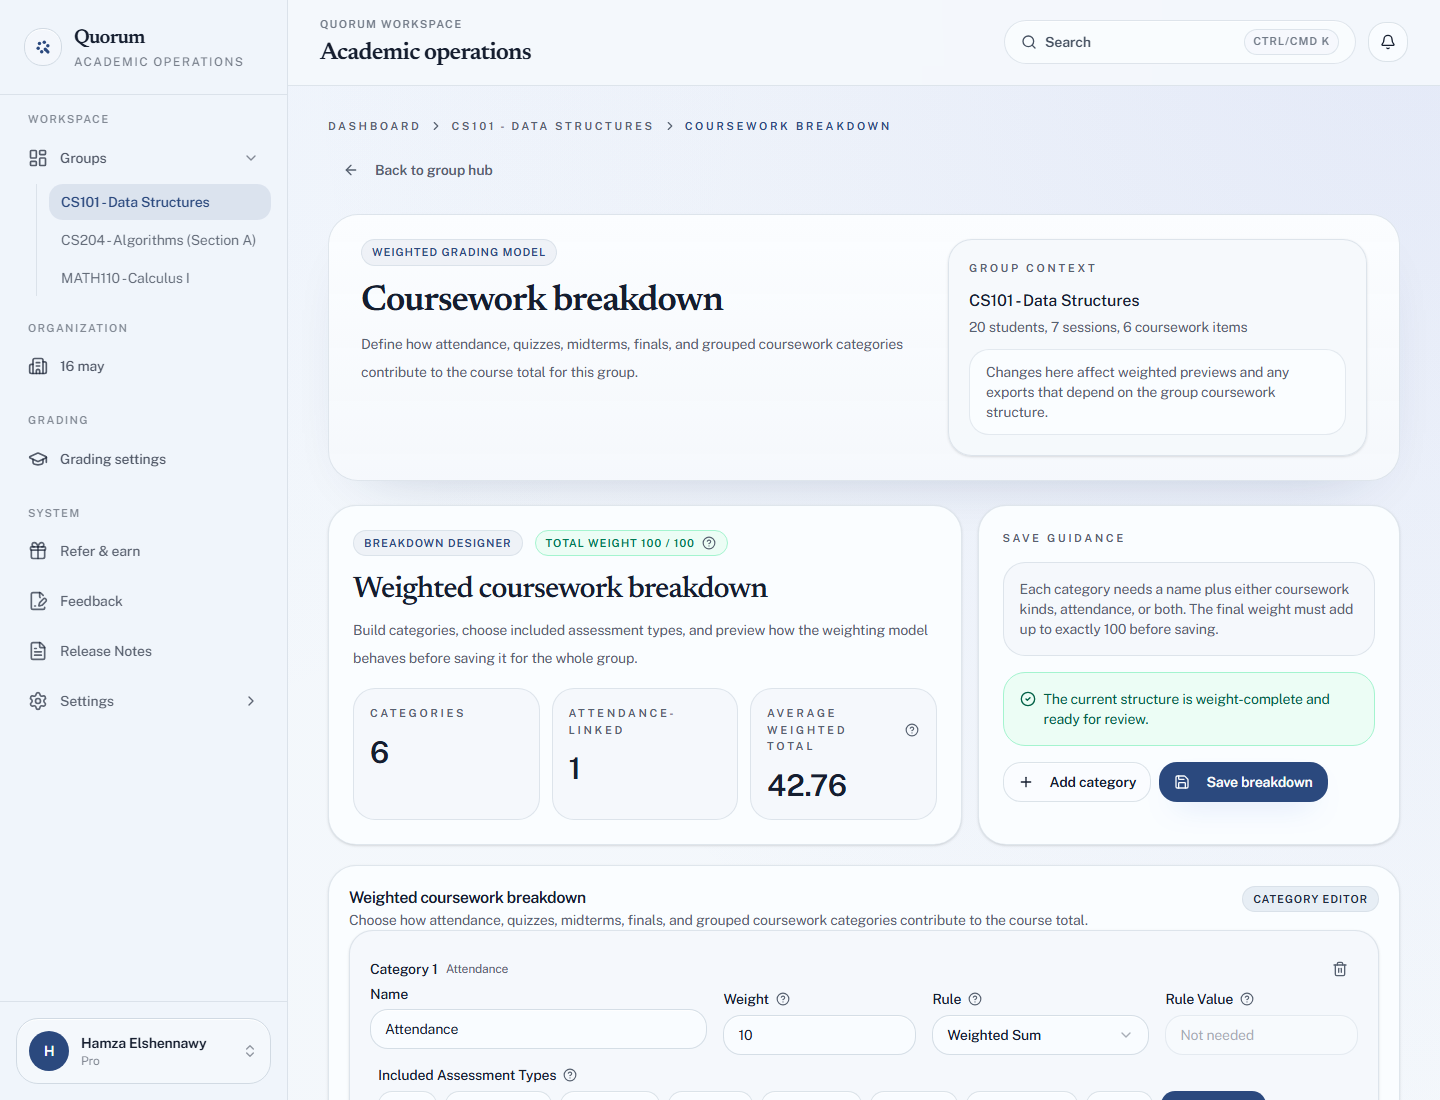Click the Rule Value help icon
Viewport: 1440px width, 1100px height.
(1247, 999)
